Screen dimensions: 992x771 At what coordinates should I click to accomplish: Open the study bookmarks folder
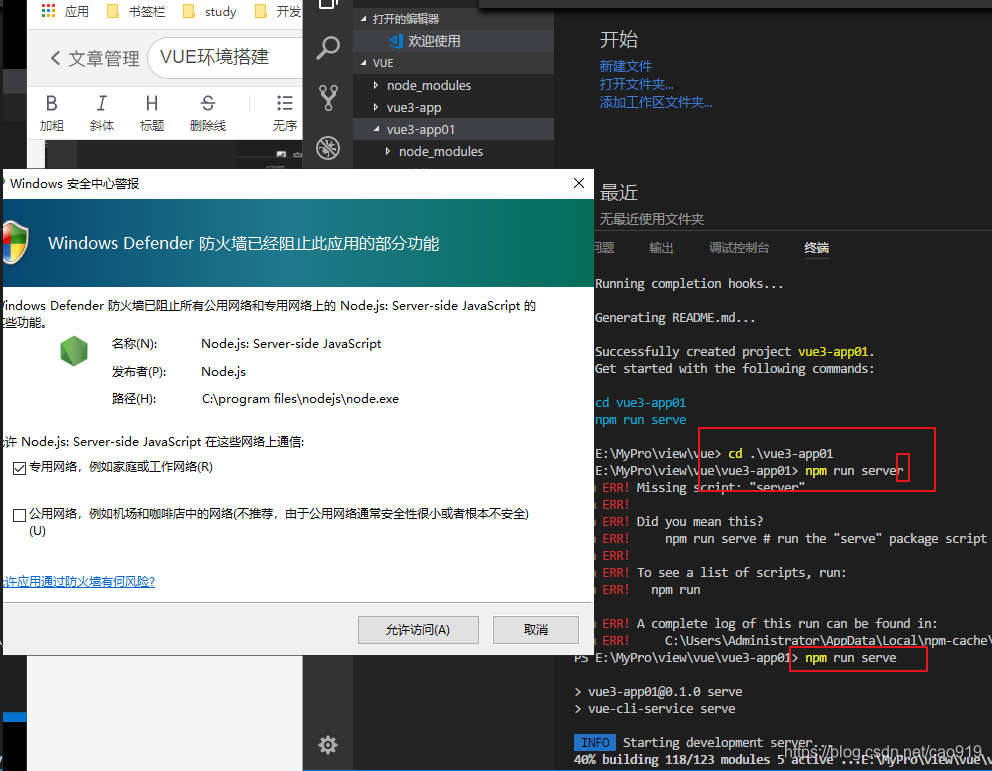(x=209, y=11)
